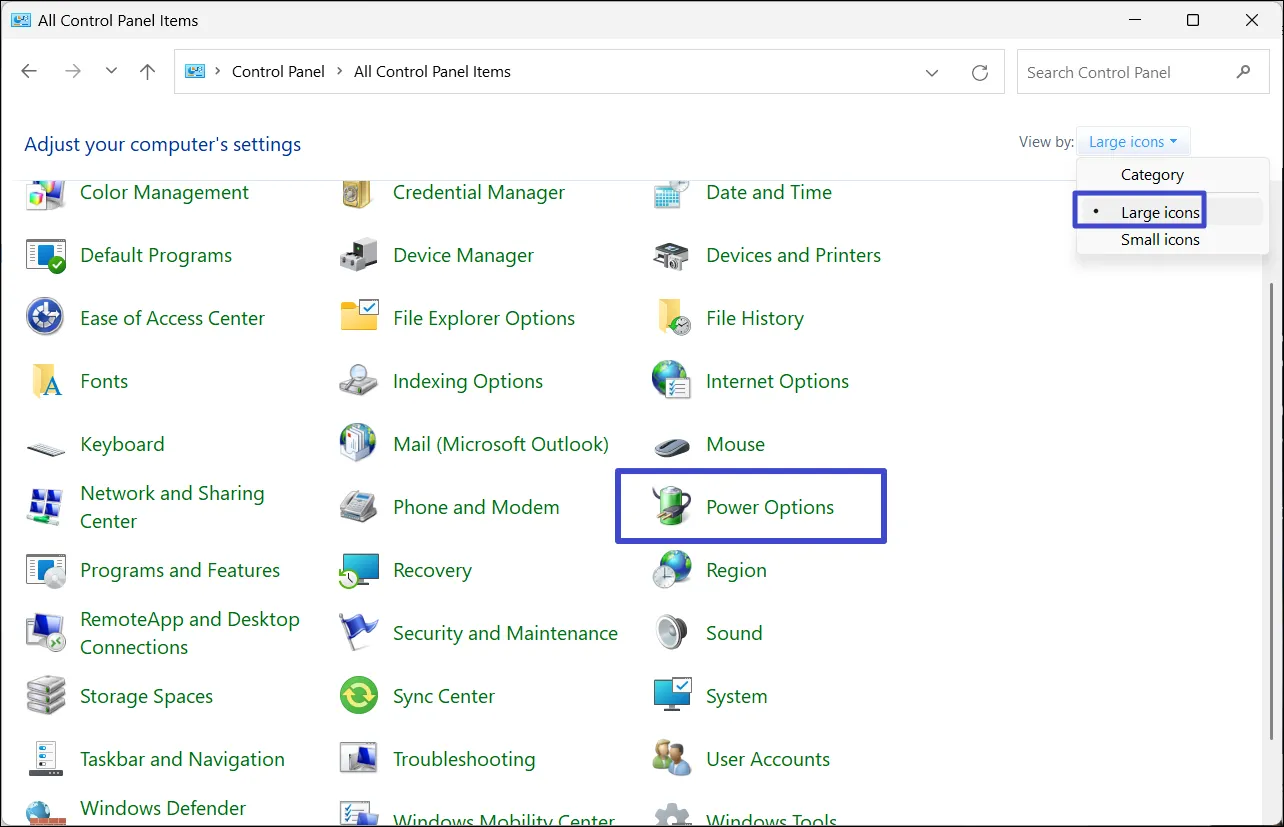The height and width of the screenshot is (827, 1284).
Task: Click the Control Panel breadcrumb
Action: pos(278,72)
